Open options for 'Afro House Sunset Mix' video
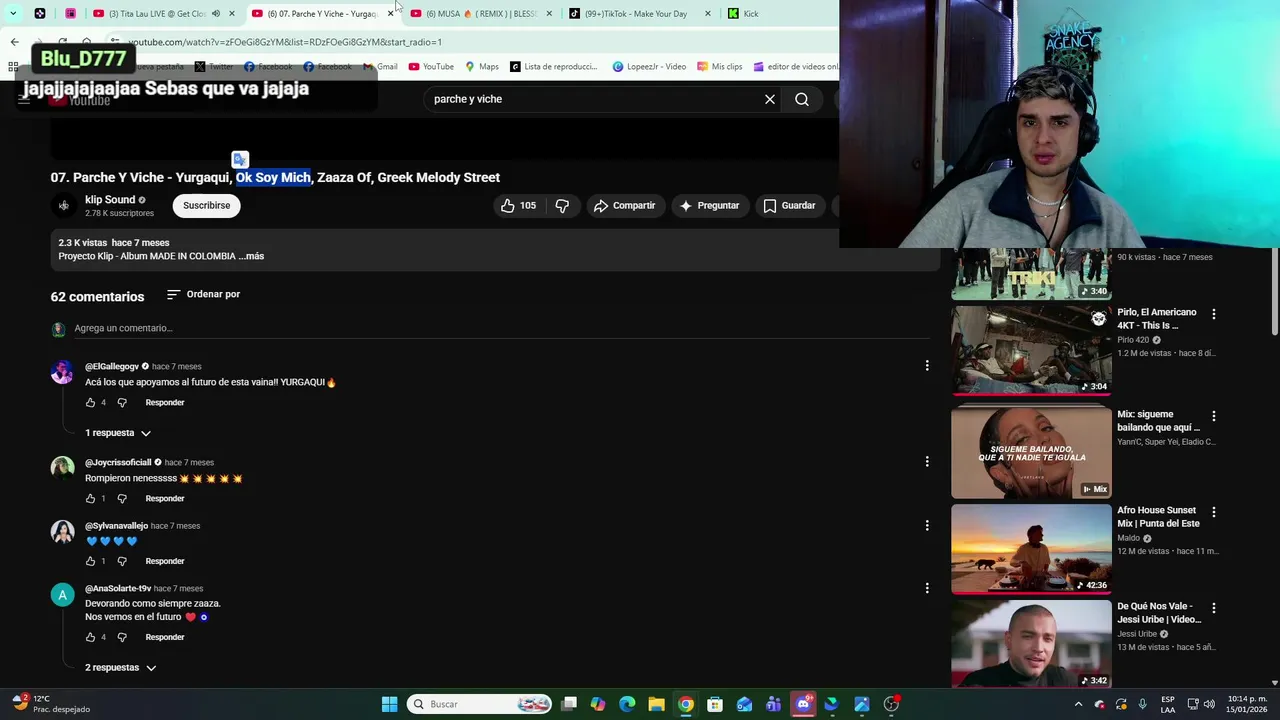Screen dimensions: 1280x720 click(1214, 512)
